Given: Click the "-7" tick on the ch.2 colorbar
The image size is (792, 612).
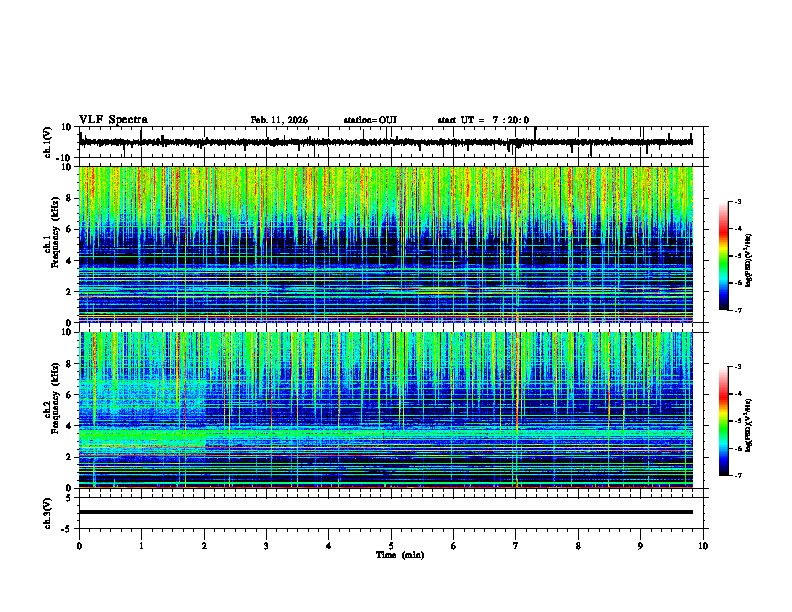Looking at the screenshot, I should coord(737,475).
